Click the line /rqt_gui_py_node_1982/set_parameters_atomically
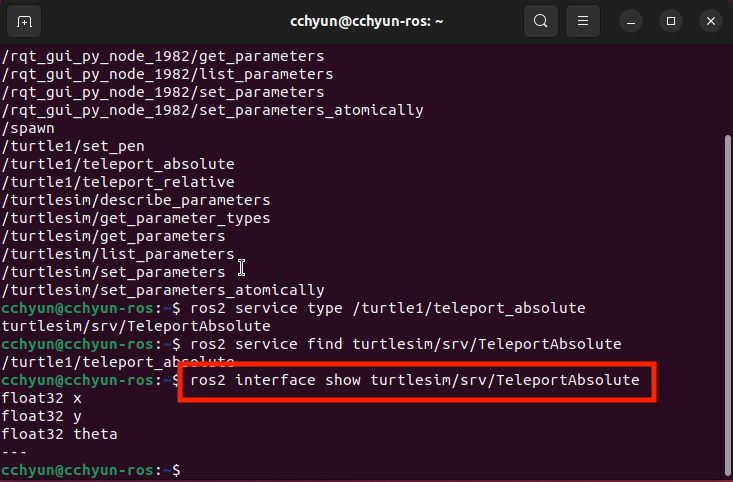 click(213, 110)
